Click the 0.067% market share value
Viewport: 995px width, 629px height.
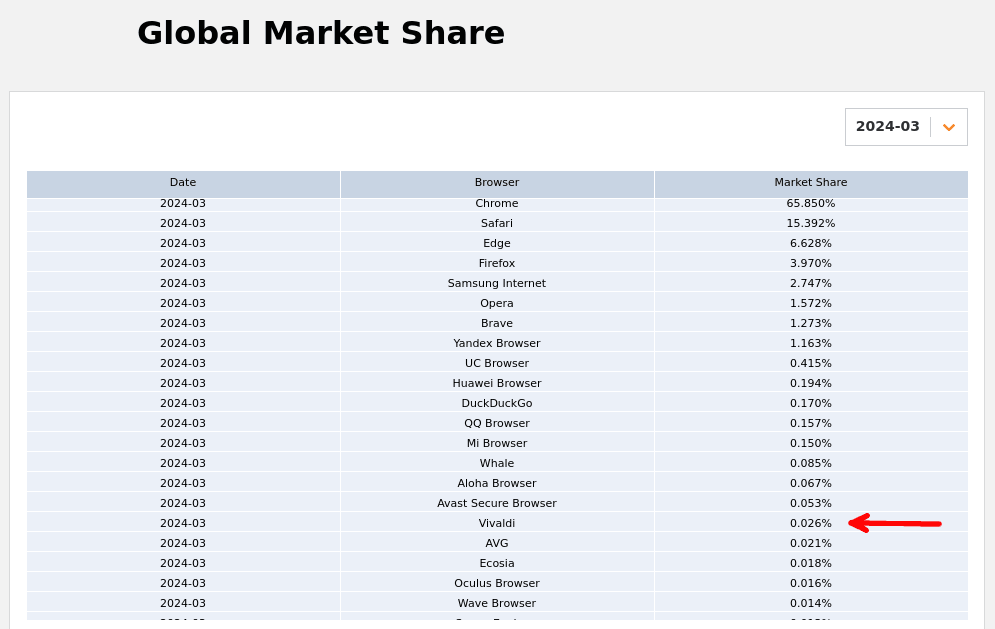[811, 484]
